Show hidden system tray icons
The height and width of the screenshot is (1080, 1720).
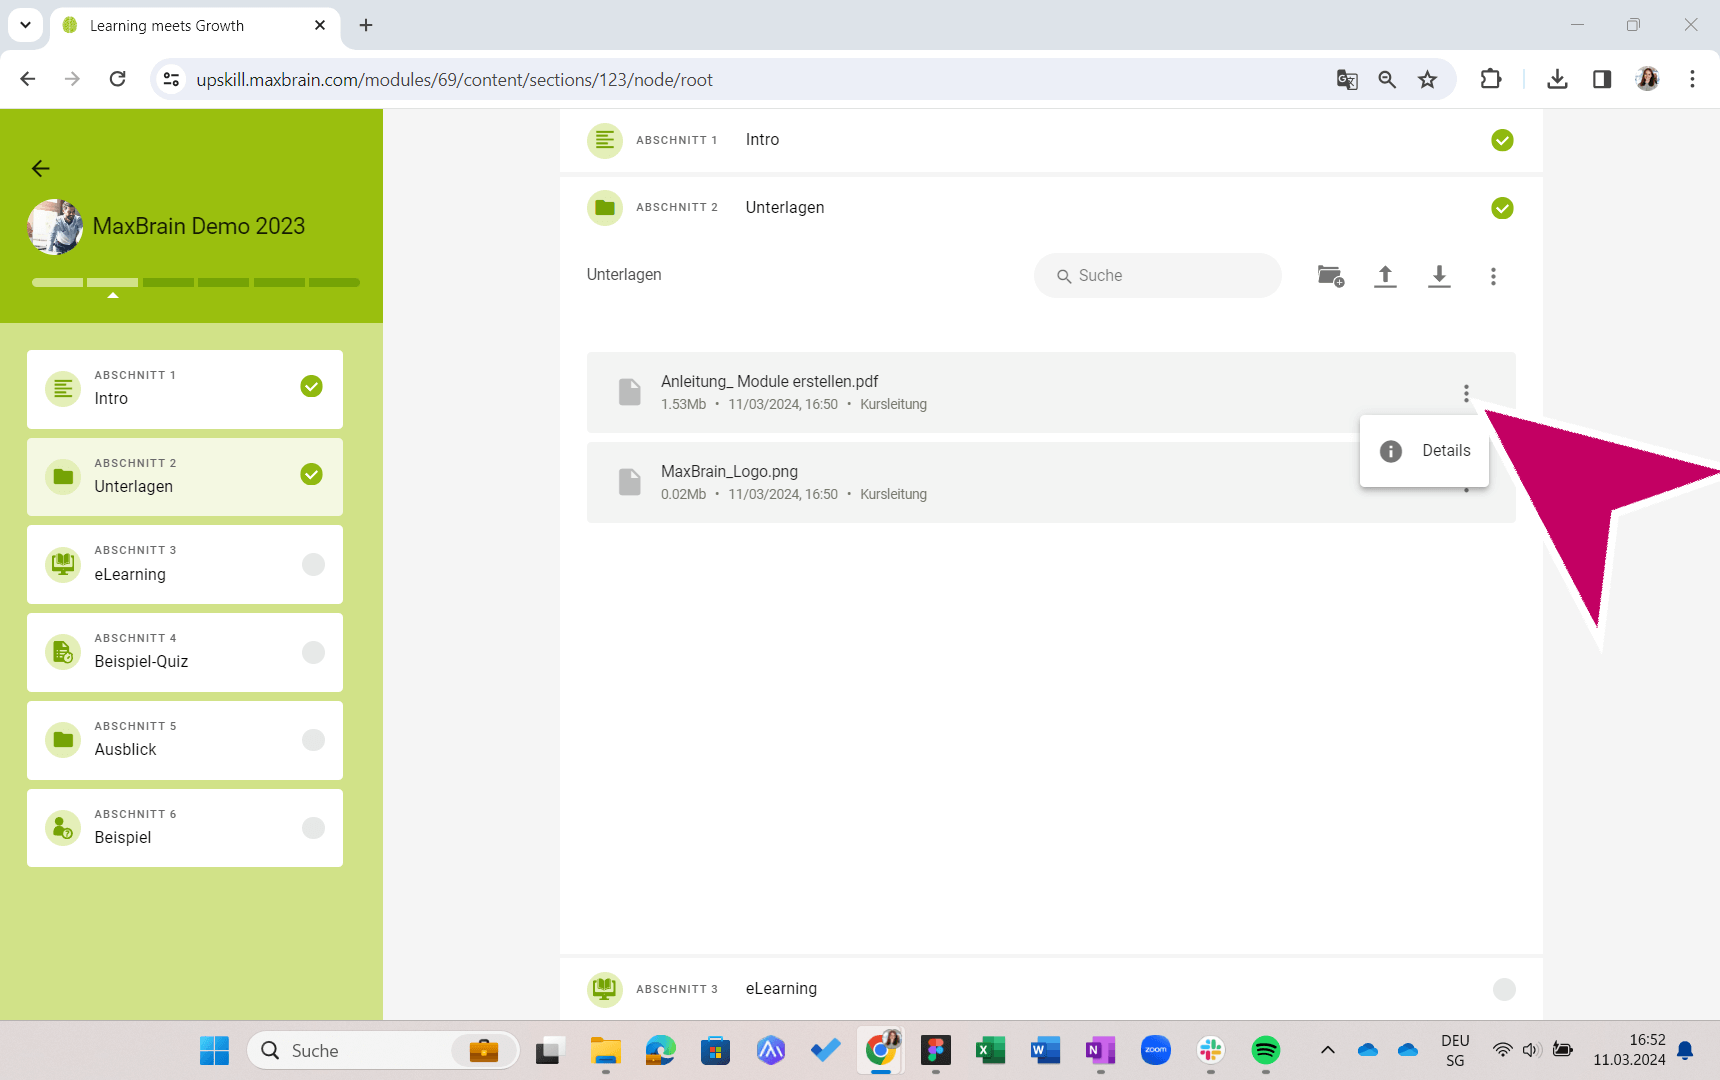coord(1327,1050)
